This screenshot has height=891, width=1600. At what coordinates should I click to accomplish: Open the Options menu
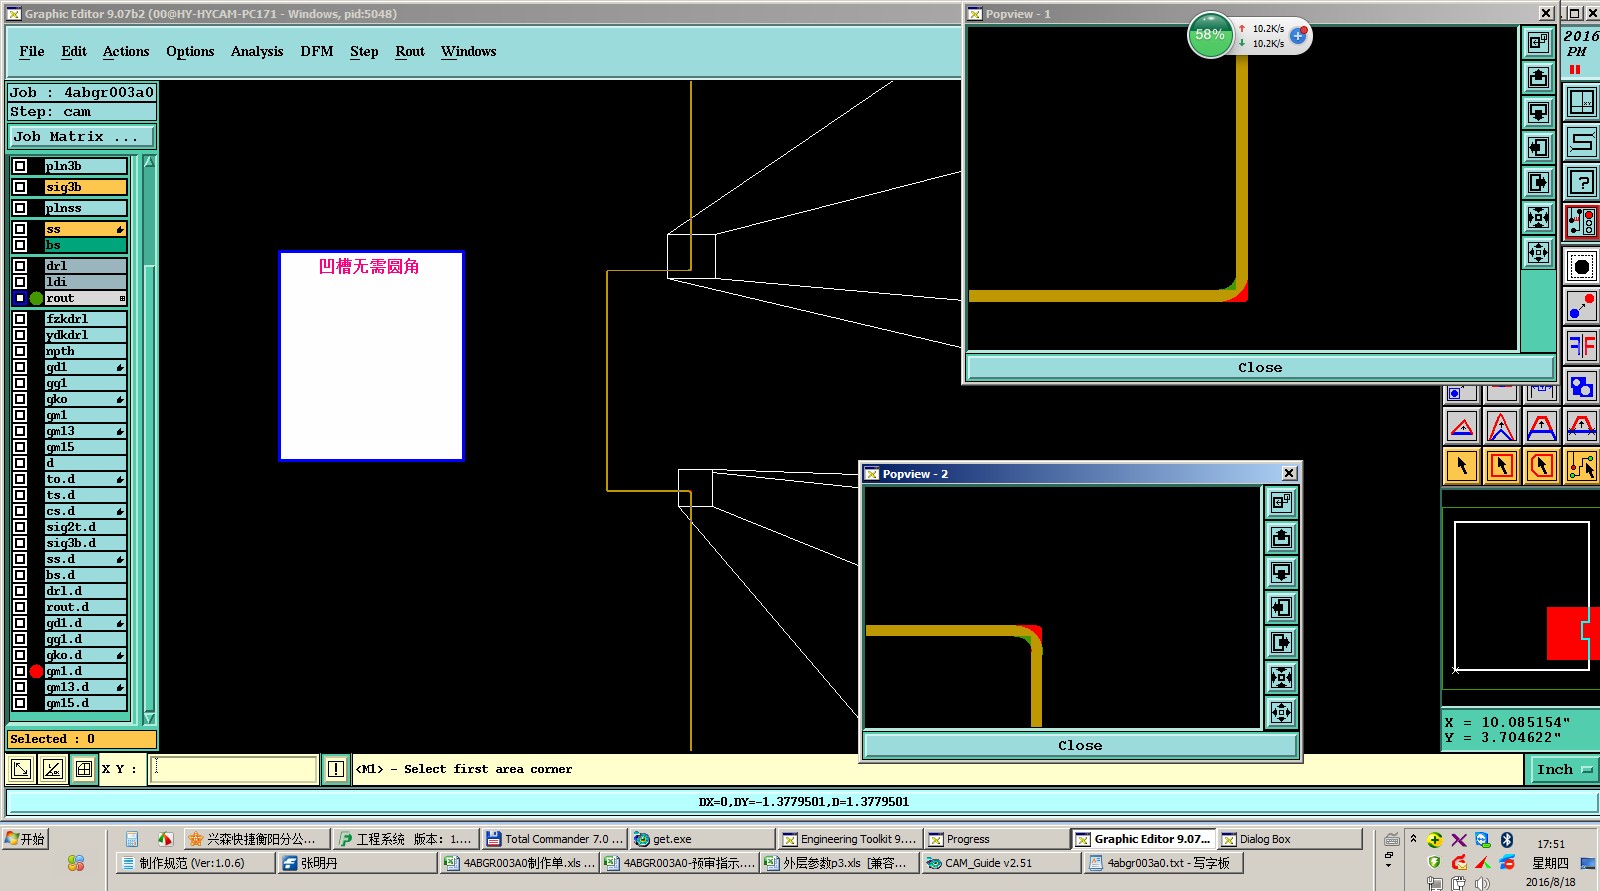click(190, 52)
